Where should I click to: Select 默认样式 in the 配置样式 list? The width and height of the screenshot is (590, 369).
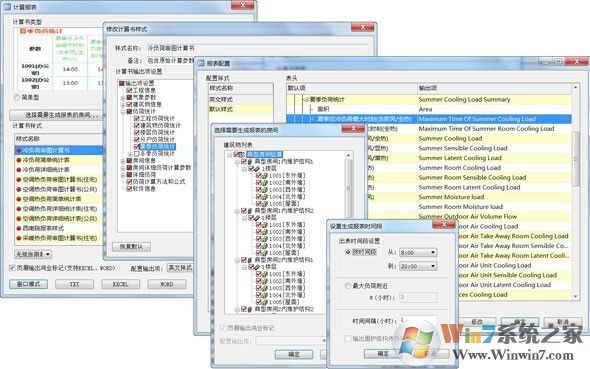241,109
